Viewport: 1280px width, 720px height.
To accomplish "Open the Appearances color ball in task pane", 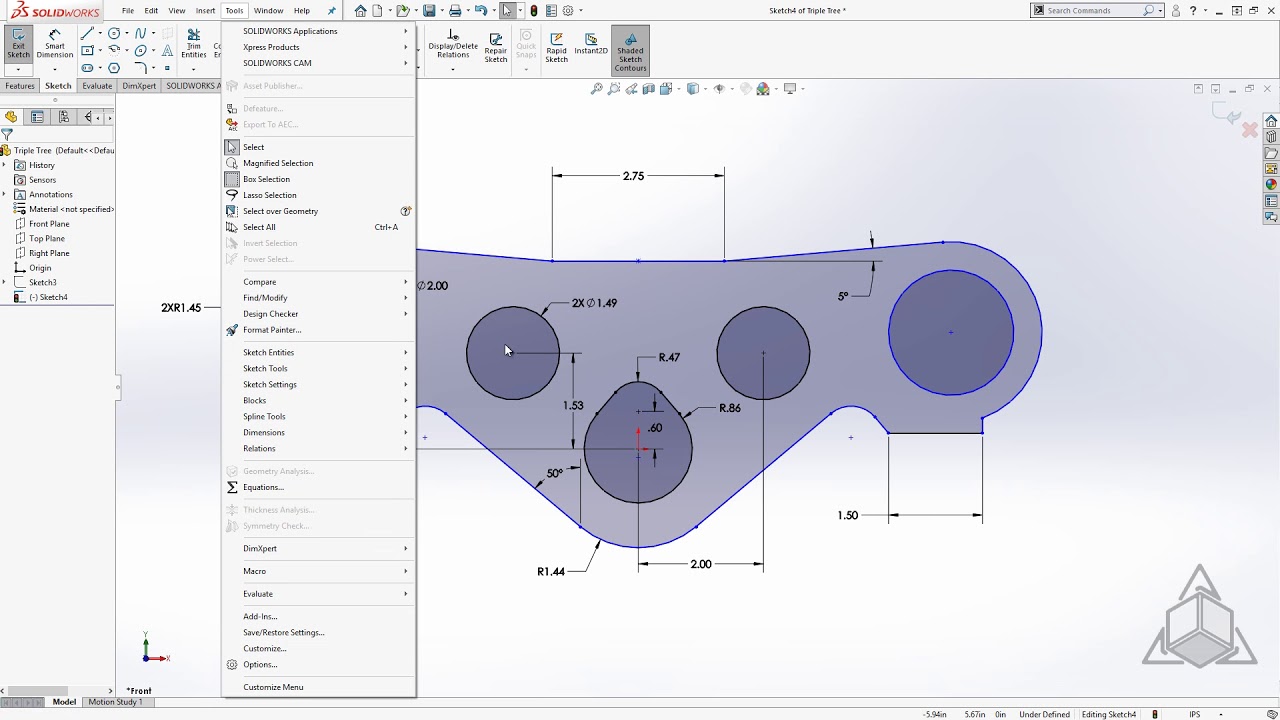I will tap(1271, 185).
